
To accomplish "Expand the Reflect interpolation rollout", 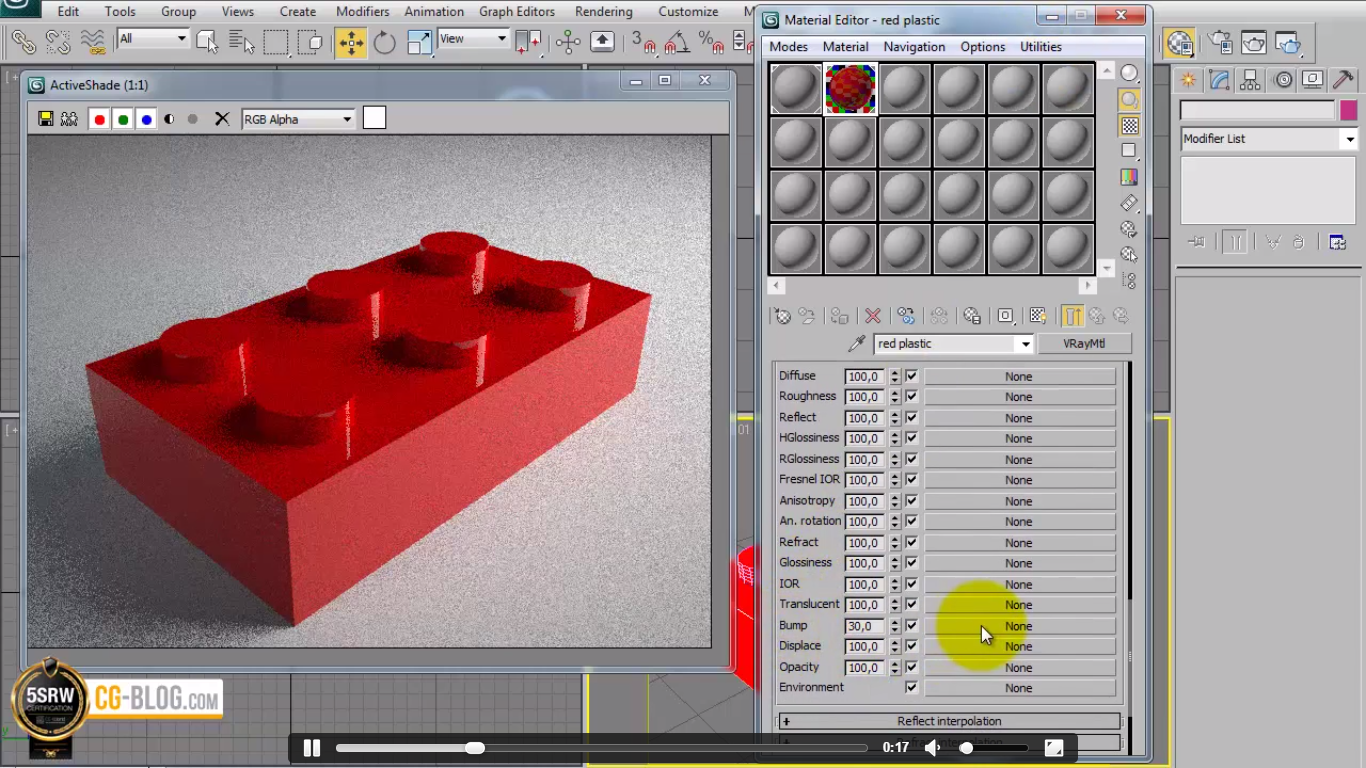I will [949, 721].
